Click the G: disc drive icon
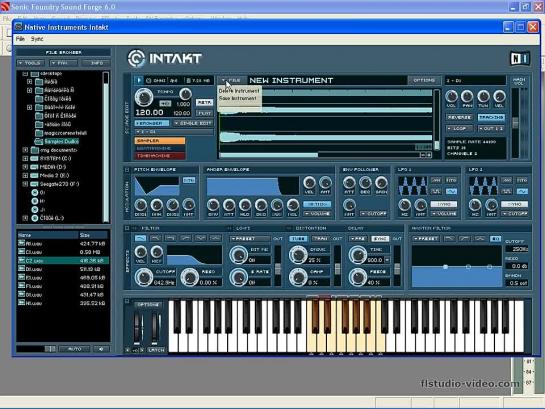This screenshot has height=409, width=545. coord(34,193)
